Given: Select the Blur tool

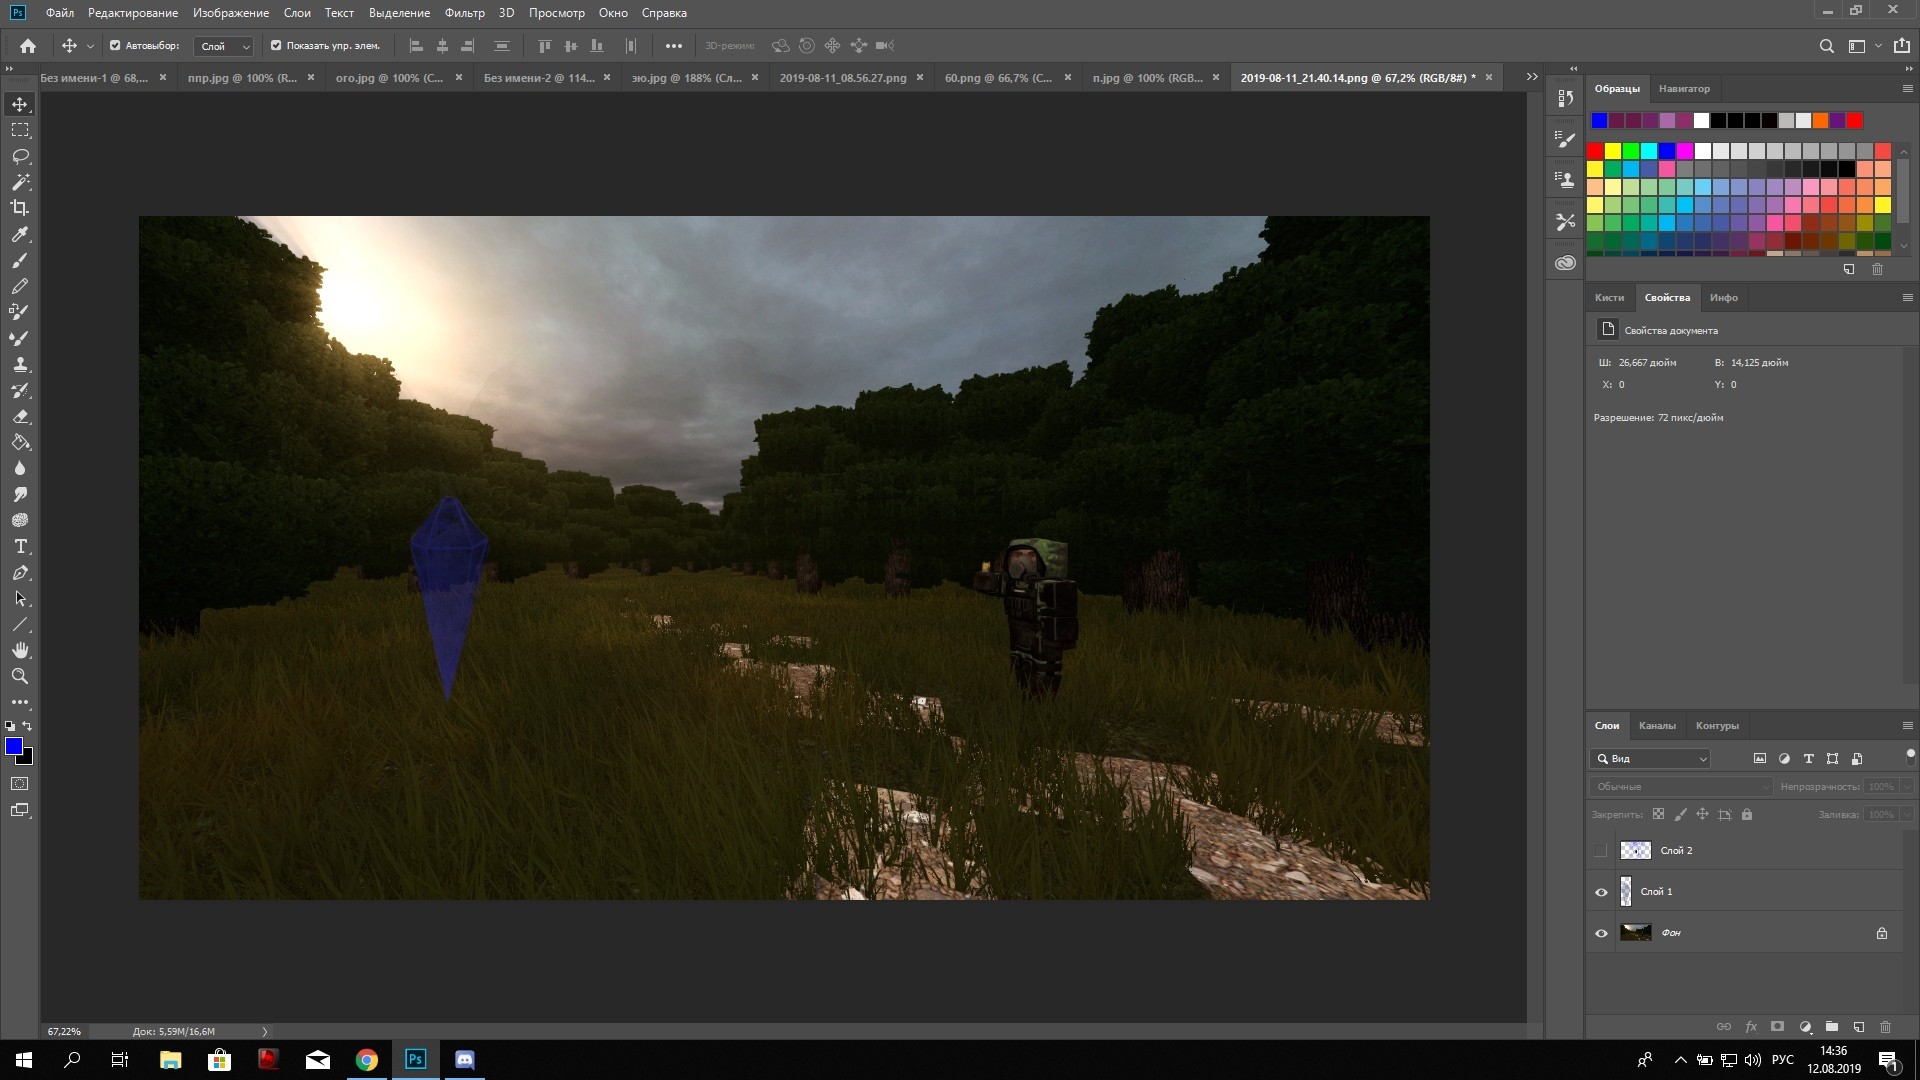Looking at the screenshot, I should (20, 469).
